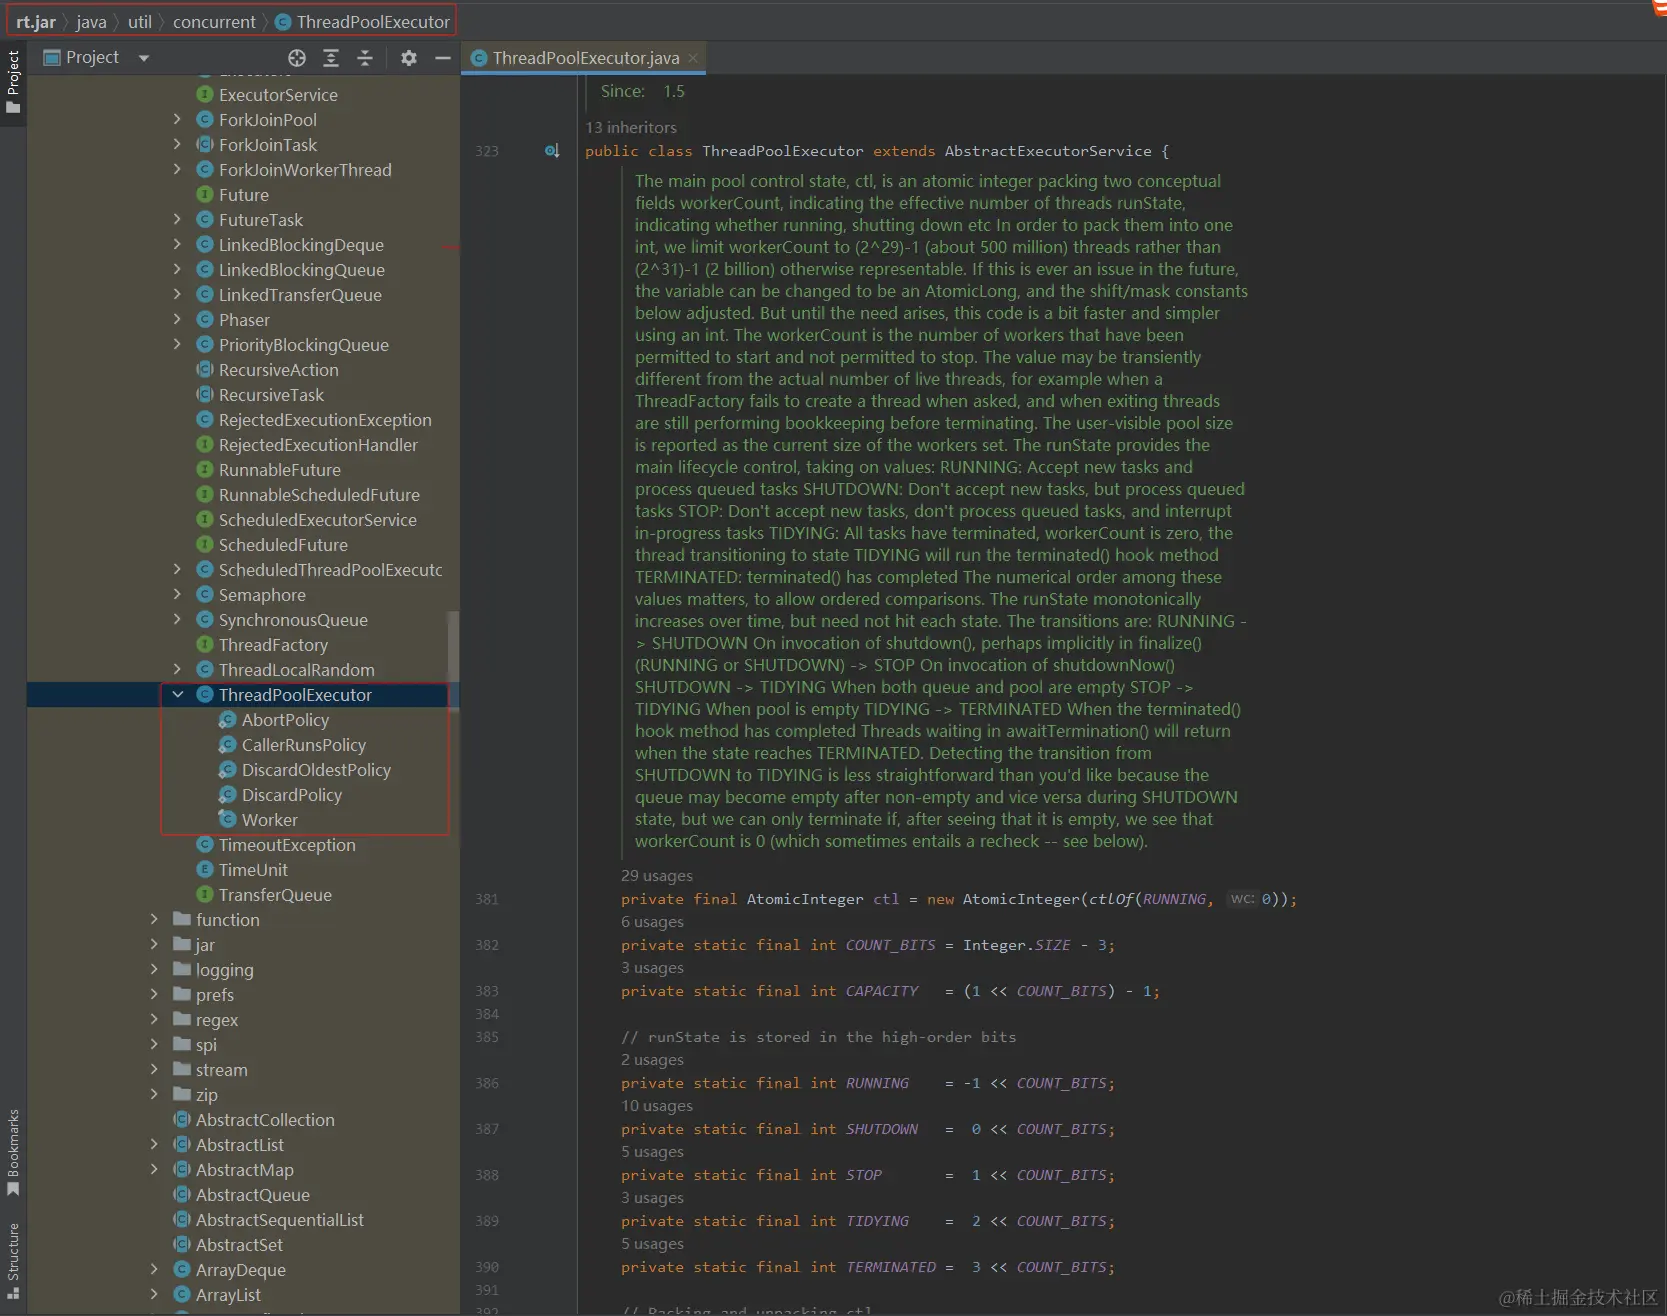
Task: Click the AbstractCollection class icon
Action: [182, 1119]
